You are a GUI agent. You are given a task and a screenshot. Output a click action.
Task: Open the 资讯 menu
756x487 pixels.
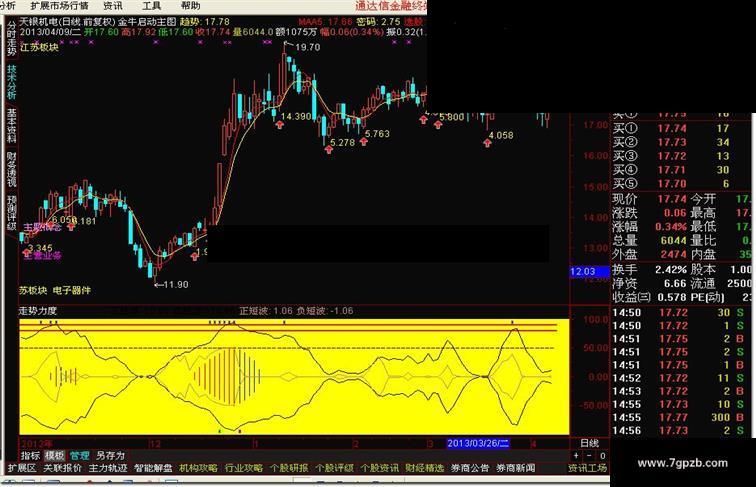113,6
